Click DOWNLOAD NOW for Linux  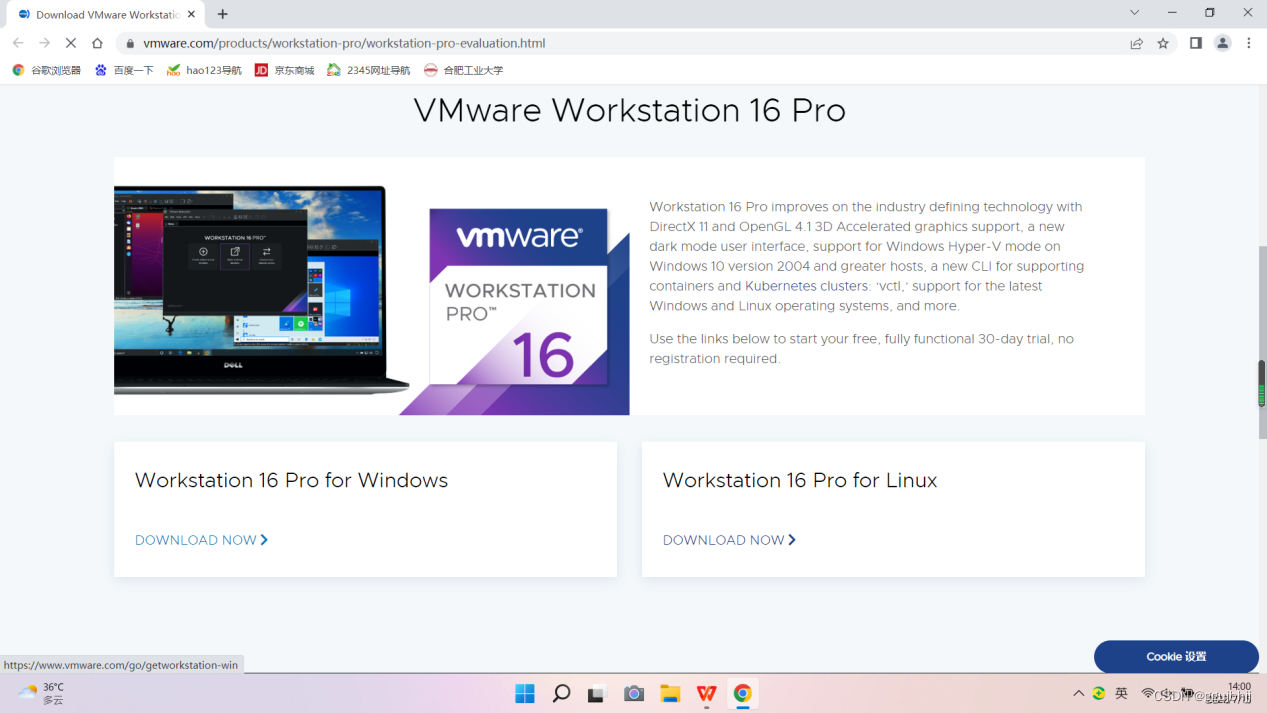[x=729, y=540]
